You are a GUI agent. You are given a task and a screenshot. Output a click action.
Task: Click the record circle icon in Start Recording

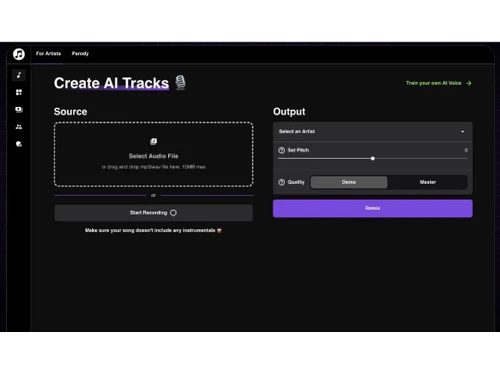pyautogui.click(x=173, y=213)
